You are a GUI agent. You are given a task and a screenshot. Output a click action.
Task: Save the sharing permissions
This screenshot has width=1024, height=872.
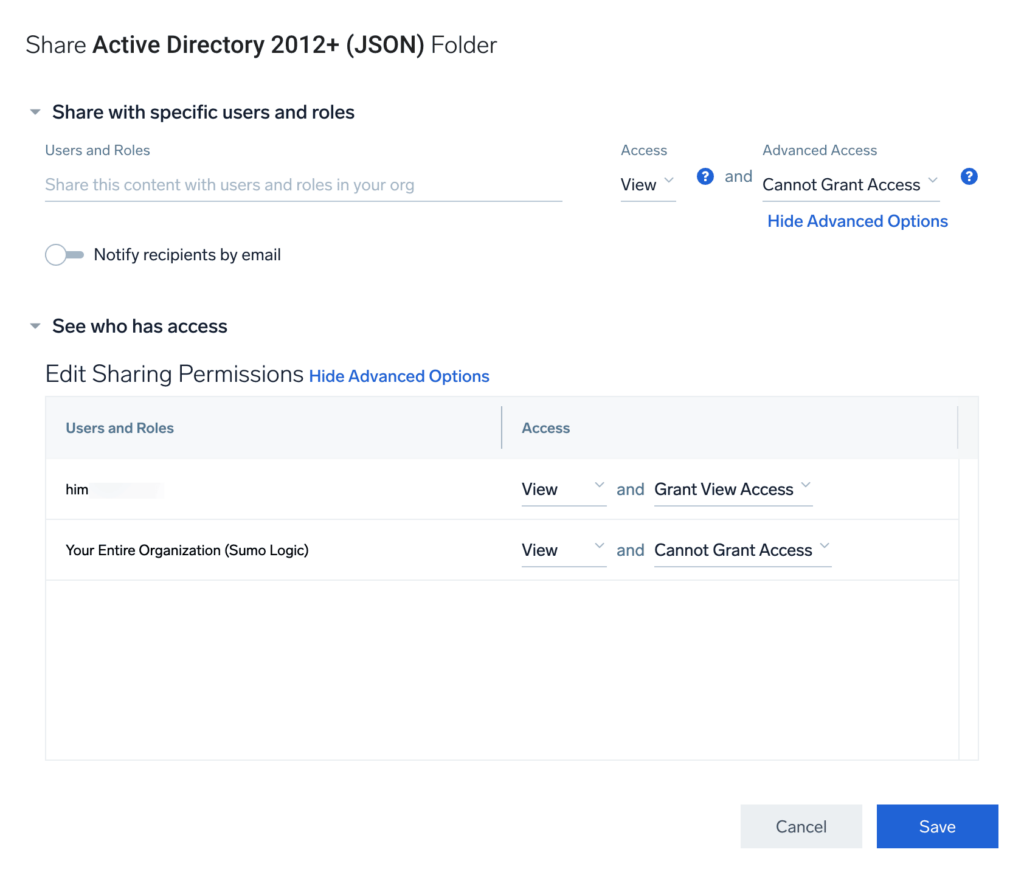936,826
